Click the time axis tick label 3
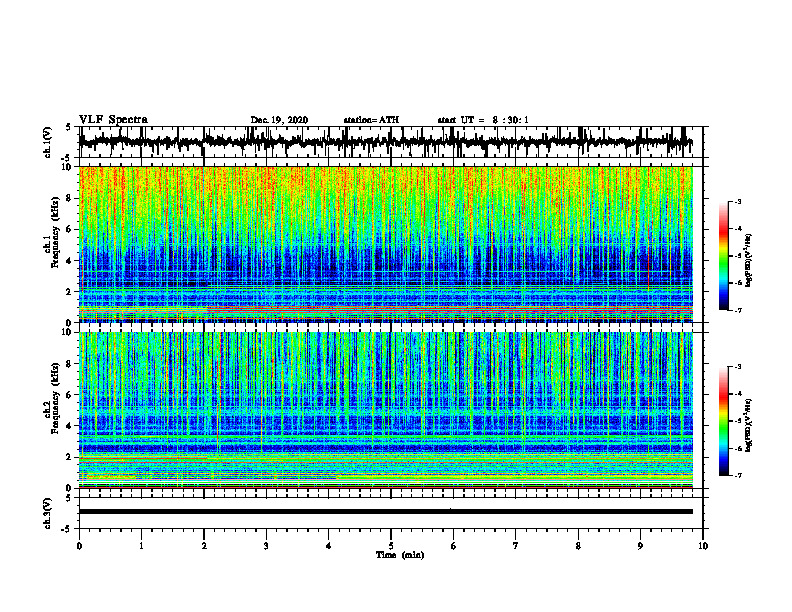The height and width of the screenshot is (612, 792). click(266, 546)
